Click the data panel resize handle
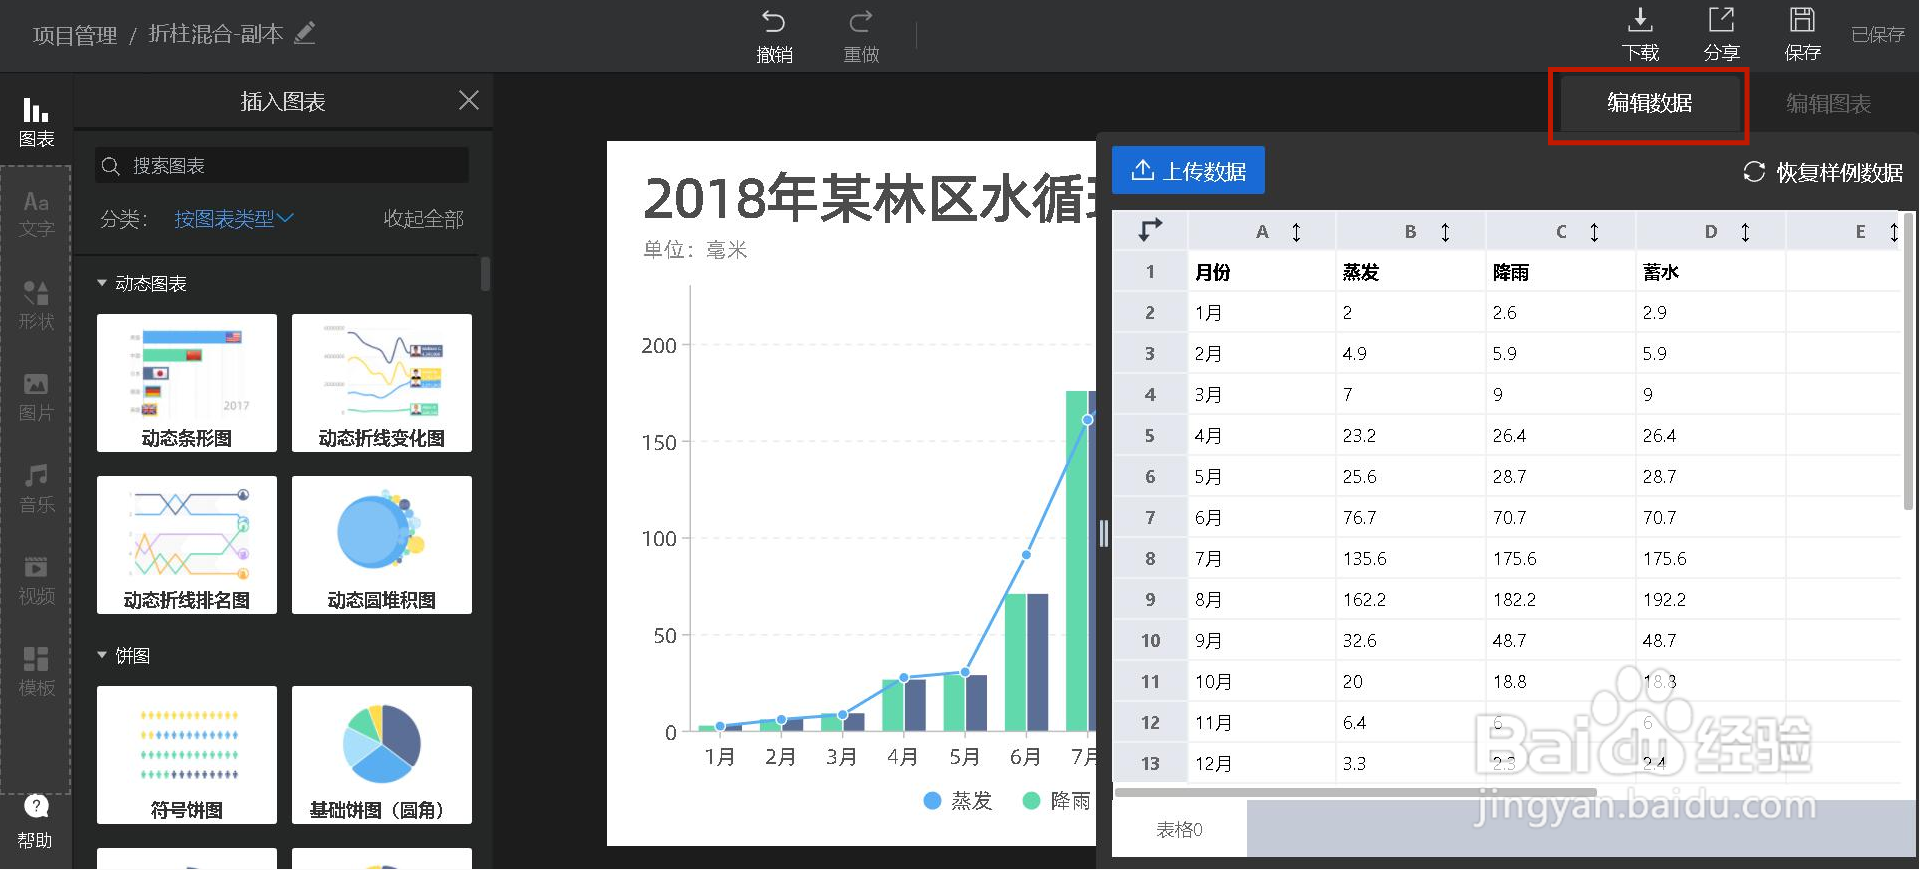 tap(1104, 533)
